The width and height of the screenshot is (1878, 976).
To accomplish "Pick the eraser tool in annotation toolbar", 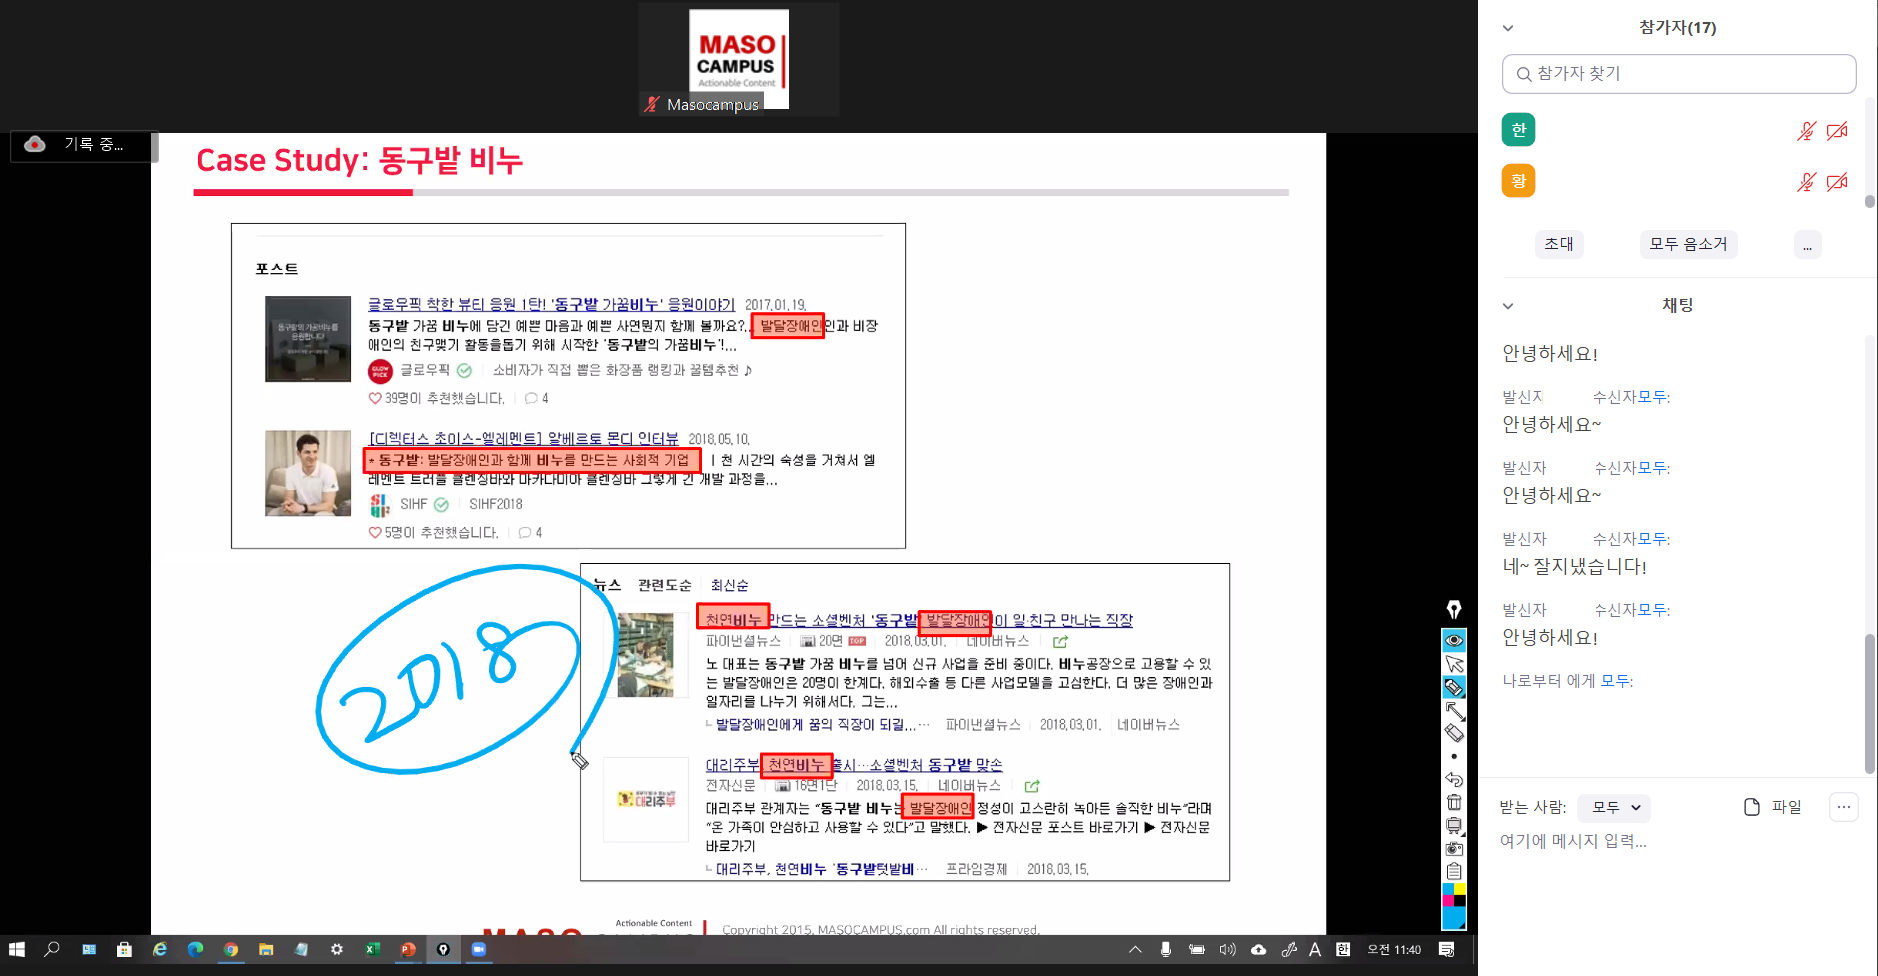I will (1454, 733).
